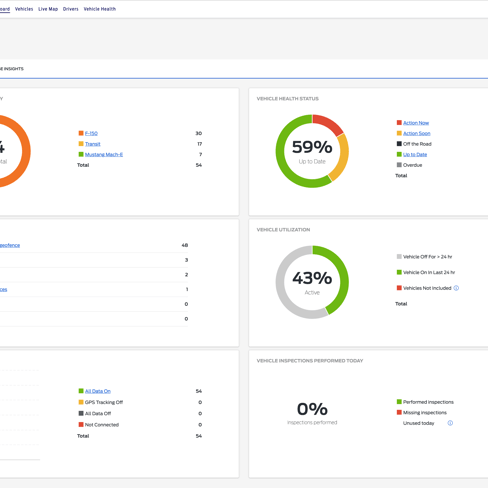Viewport: 488px width, 488px height.
Task: Click the green Mustang Mach-E legend swatch
Action: pyautogui.click(x=81, y=154)
